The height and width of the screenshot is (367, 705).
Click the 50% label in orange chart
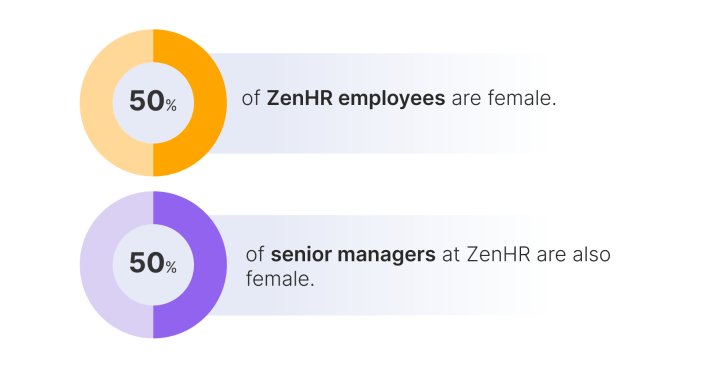click(x=153, y=101)
